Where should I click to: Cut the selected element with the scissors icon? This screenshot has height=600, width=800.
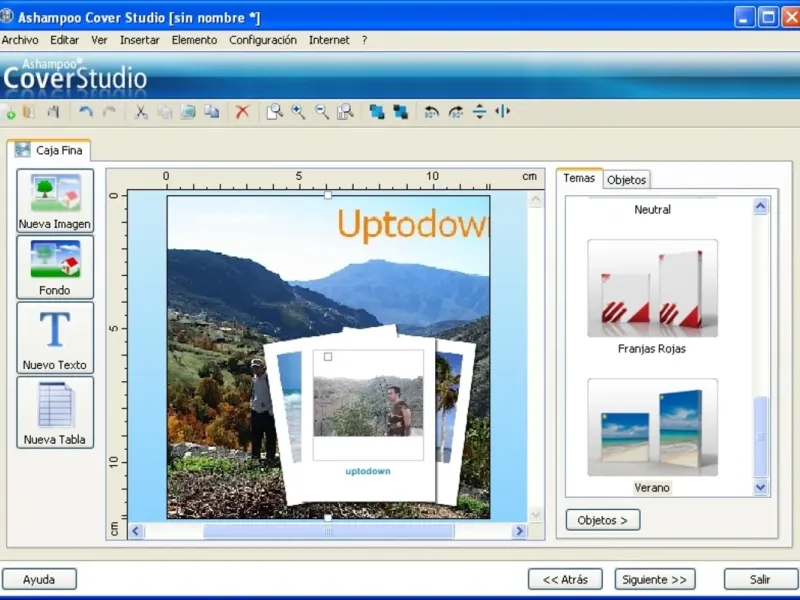tap(140, 112)
